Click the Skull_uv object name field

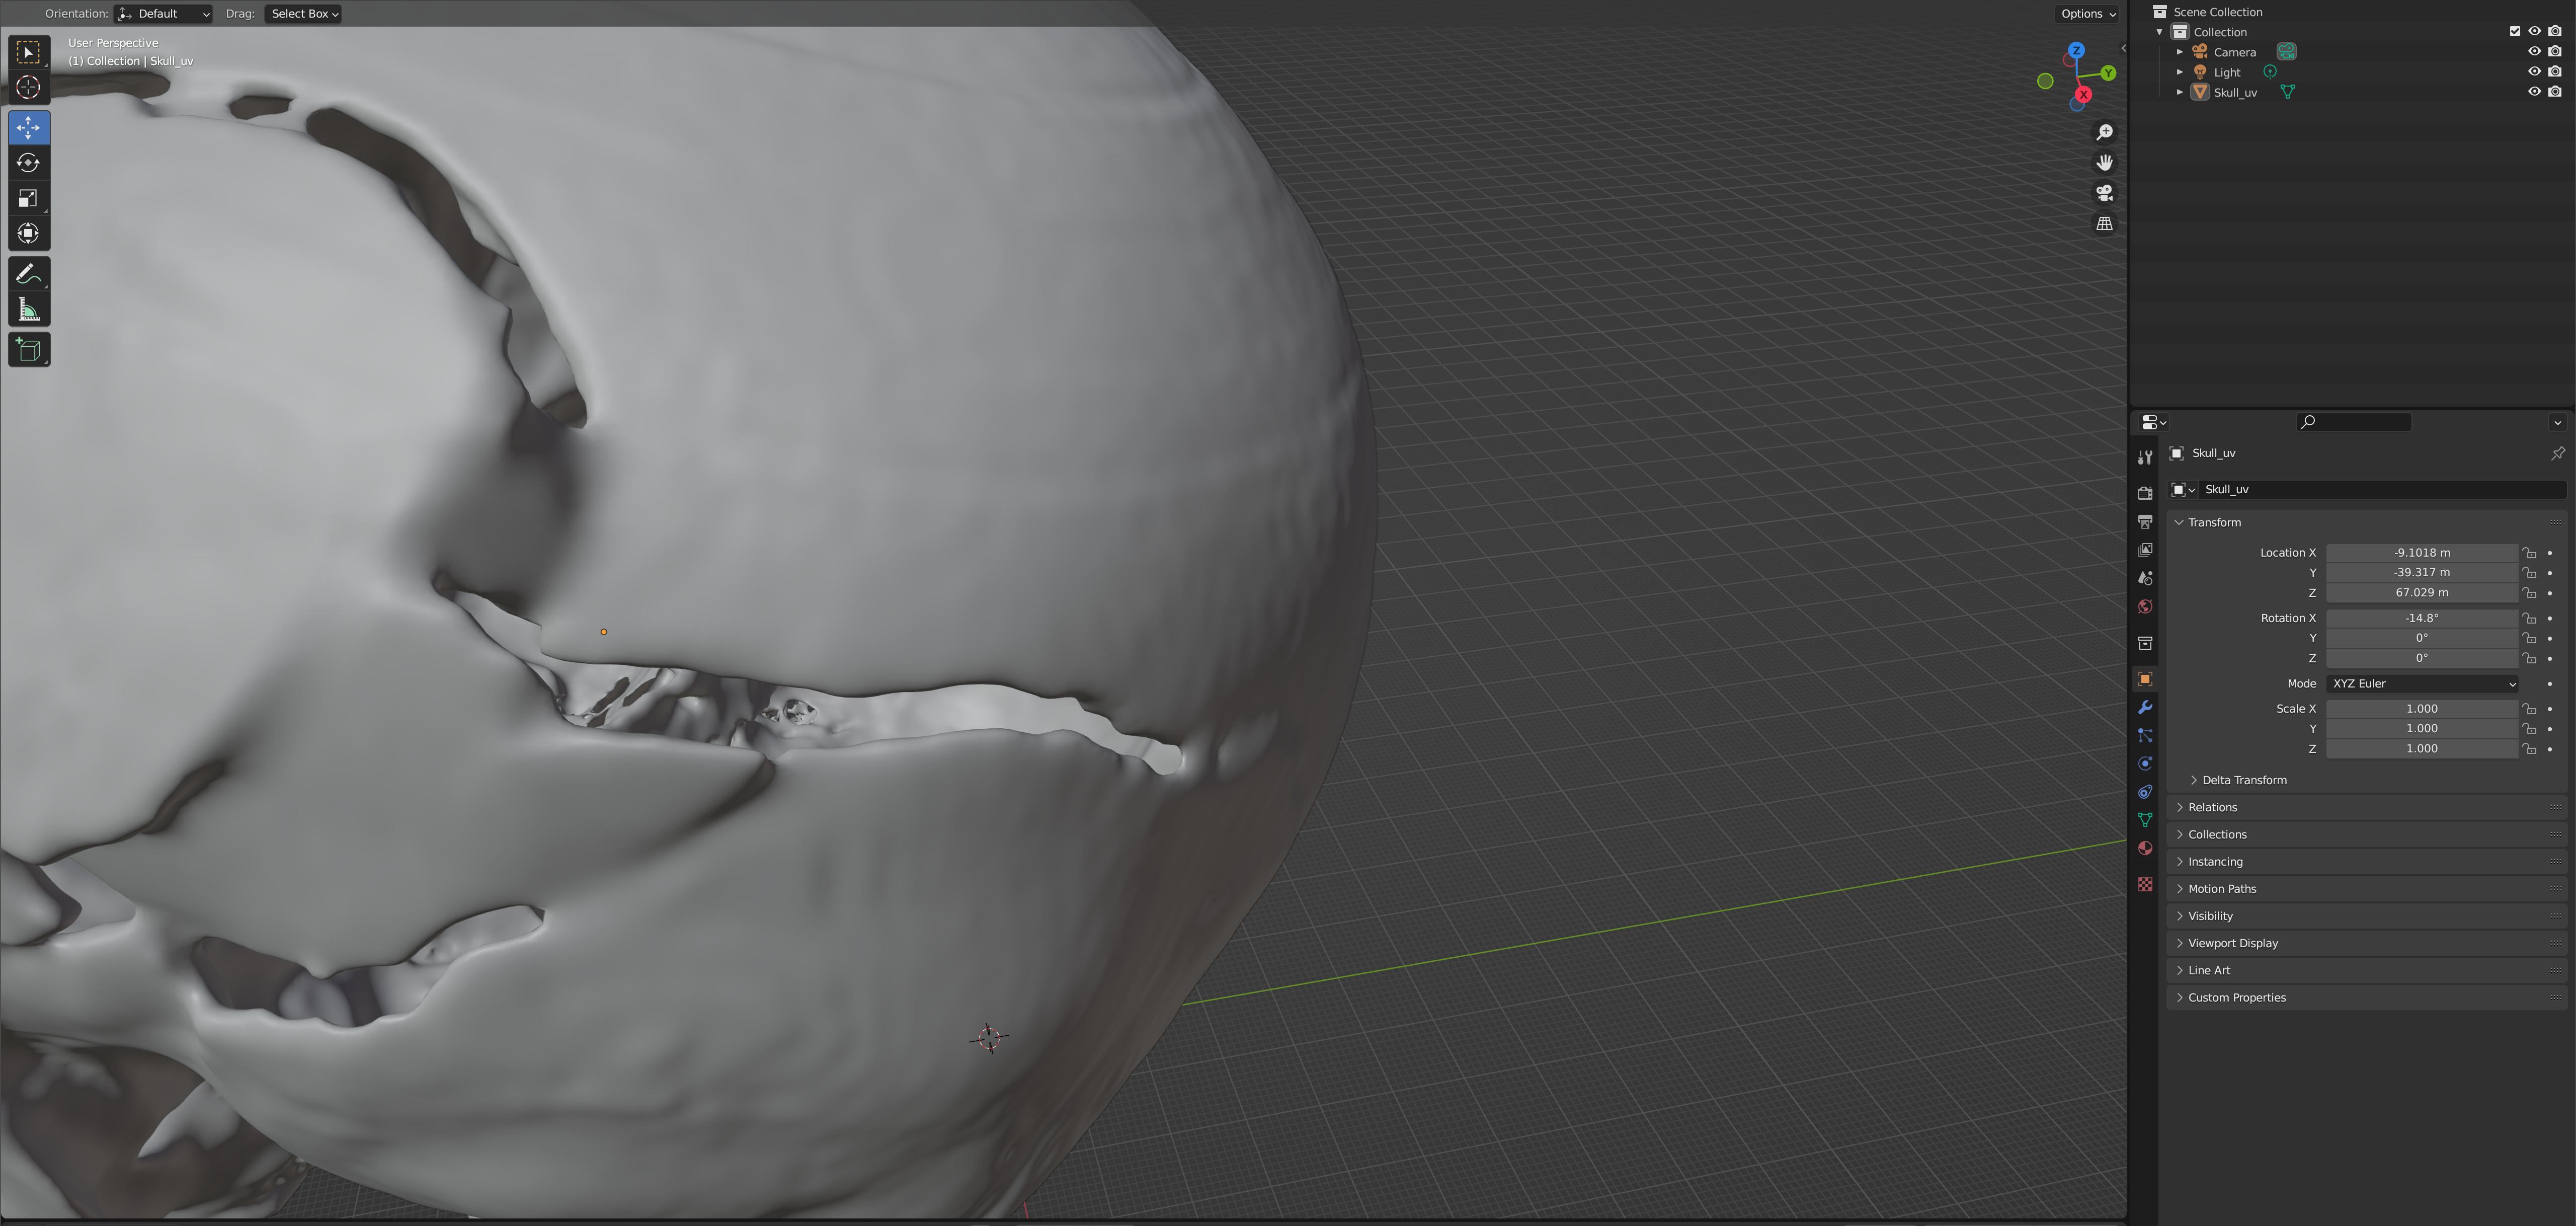tap(2382, 489)
